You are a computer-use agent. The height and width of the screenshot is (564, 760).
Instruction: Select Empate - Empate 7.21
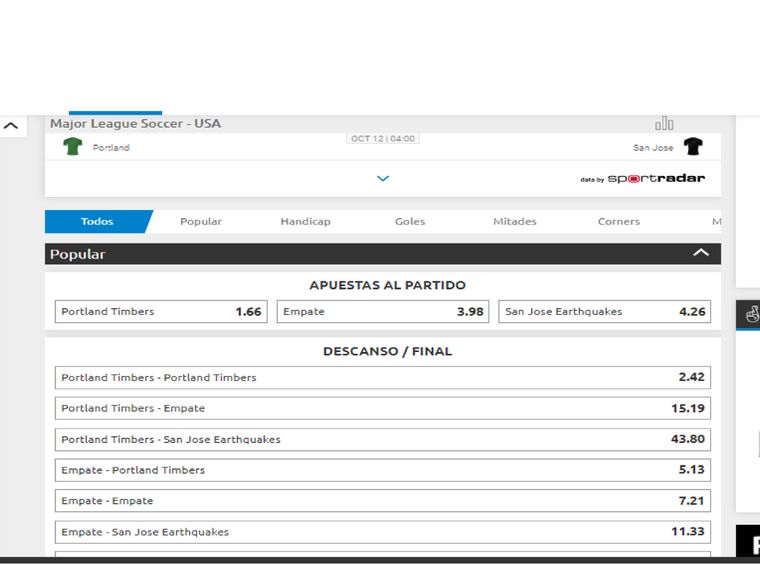click(x=383, y=501)
